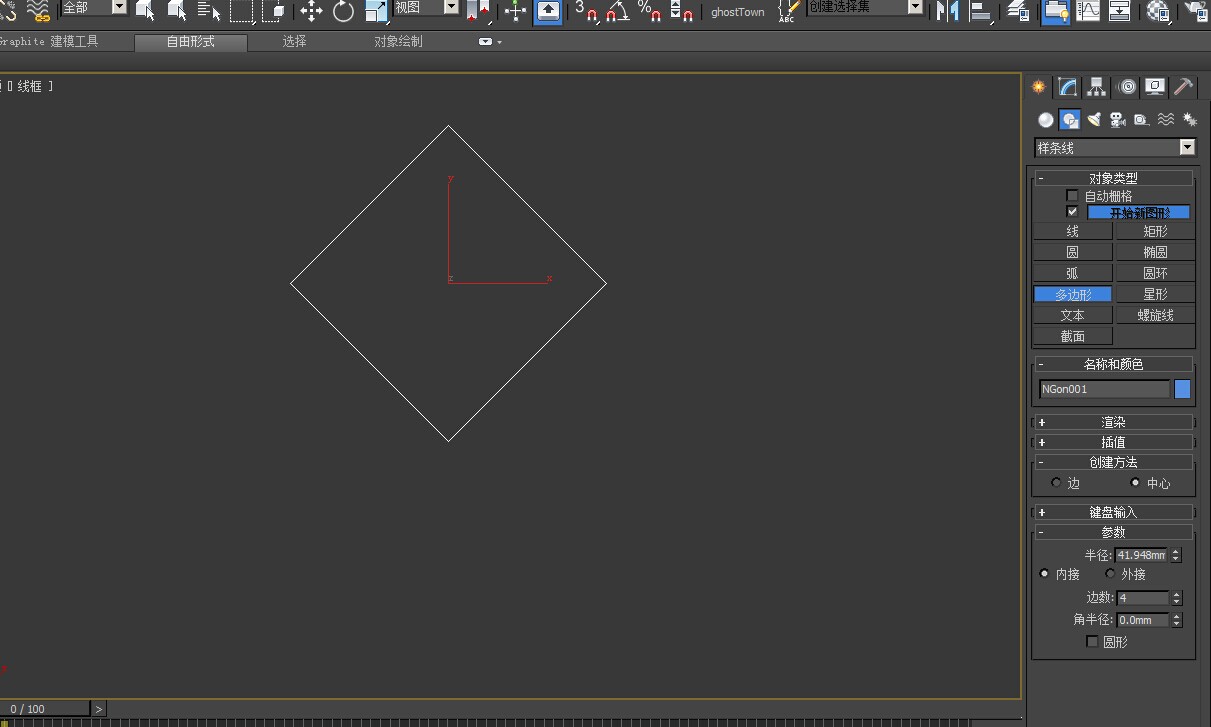Click the Align tool icon
This screenshot has height=727, width=1211.
coord(981,11)
